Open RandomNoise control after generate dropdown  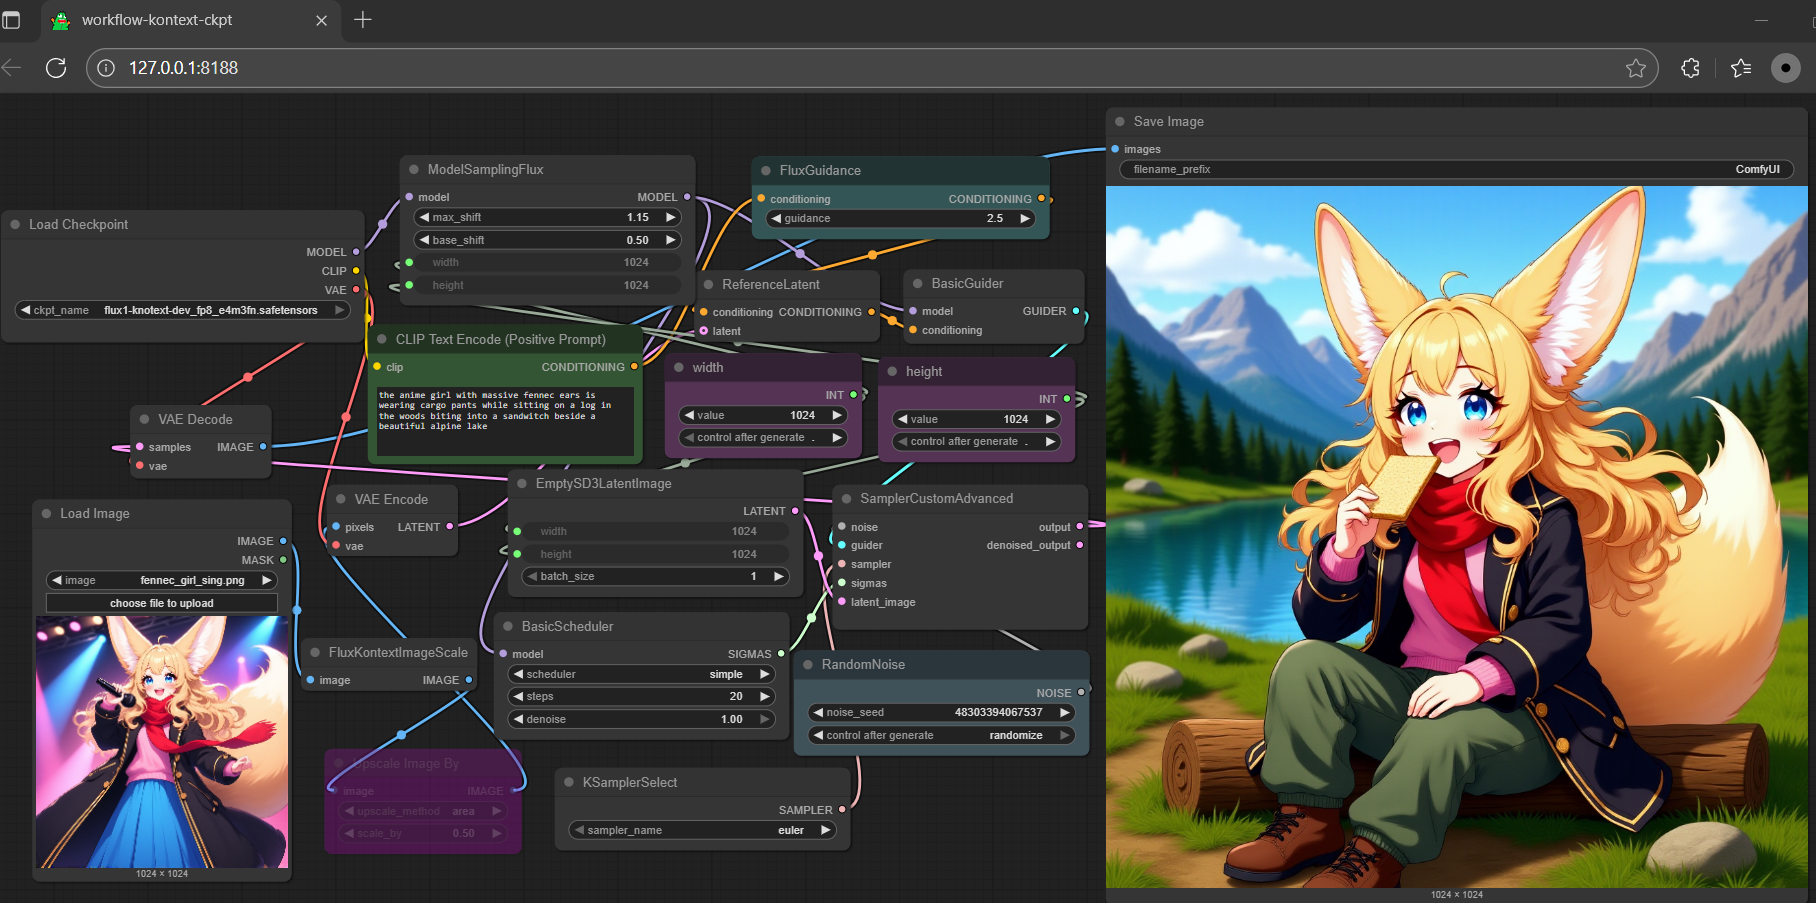click(942, 735)
